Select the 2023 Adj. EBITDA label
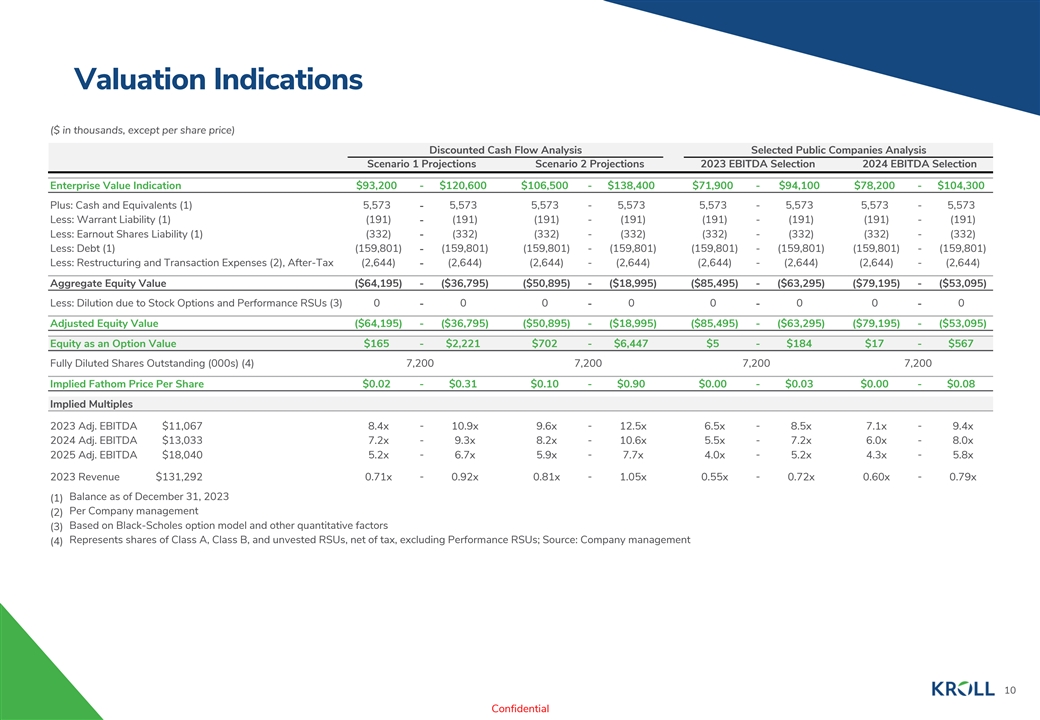 point(94,426)
